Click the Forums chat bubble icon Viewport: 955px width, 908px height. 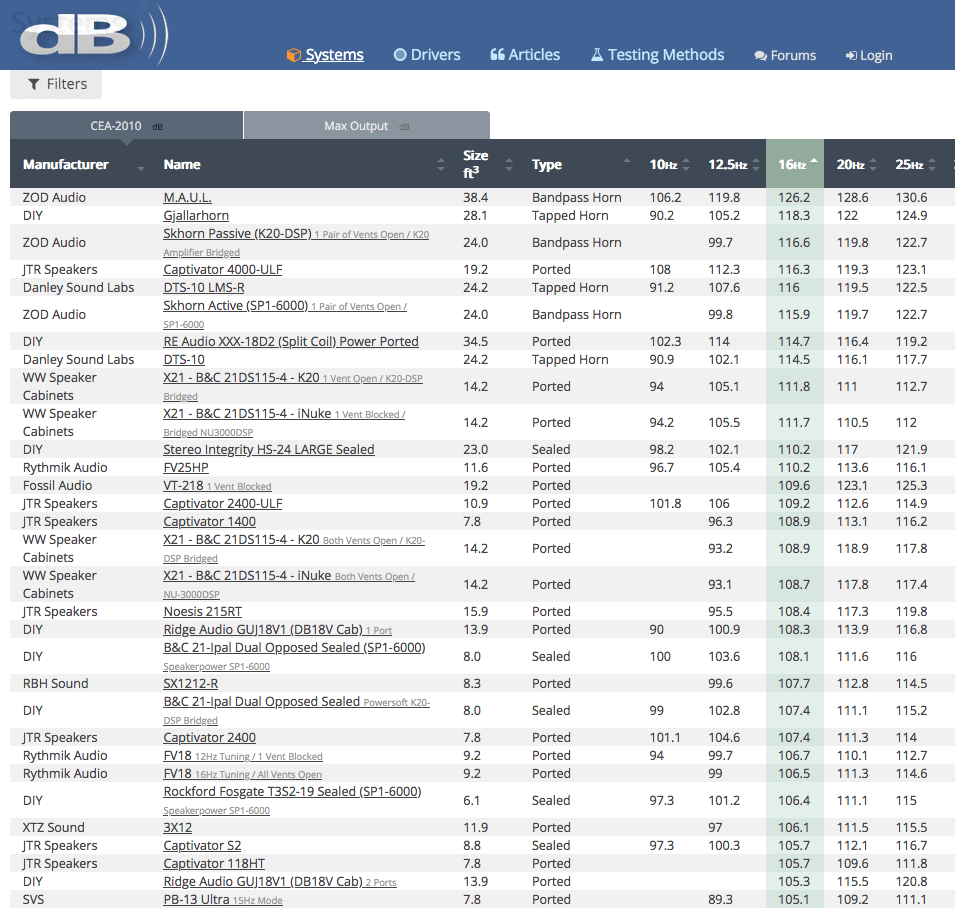(x=760, y=56)
